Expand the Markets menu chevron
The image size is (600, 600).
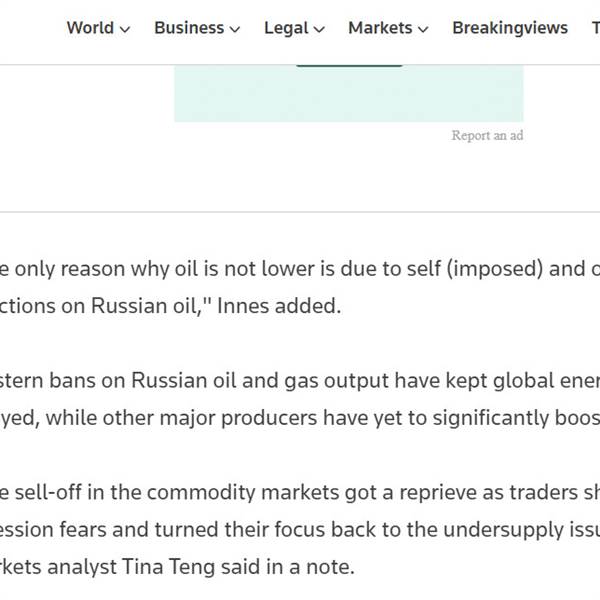[423, 29]
